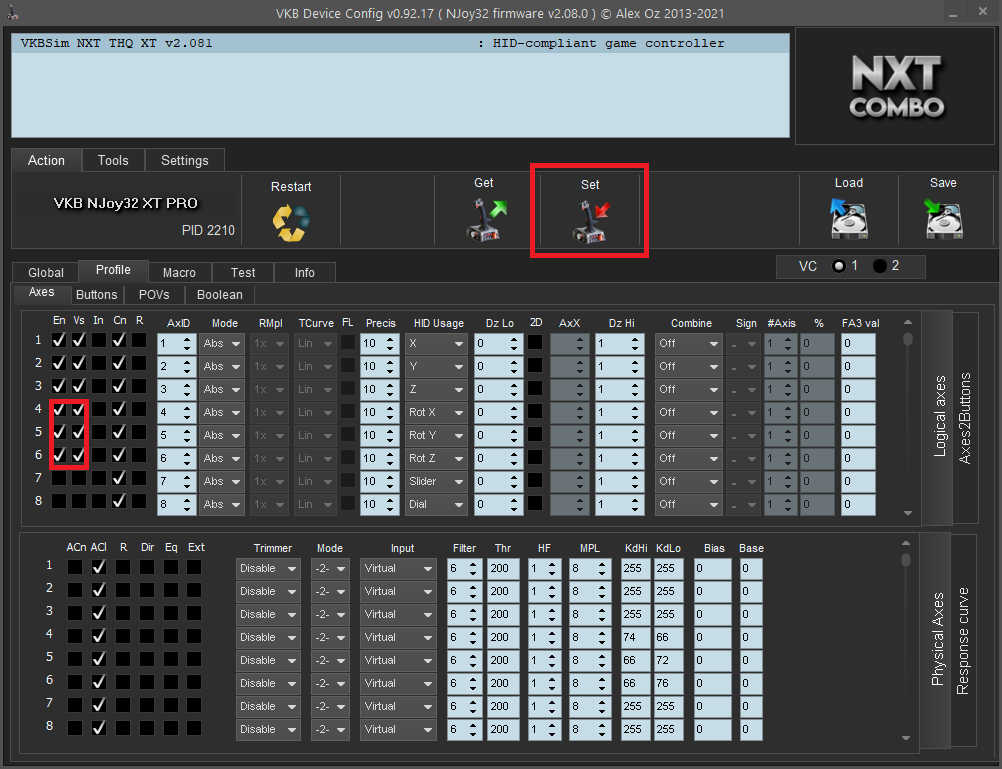Select VC radio option 1
This screenshot has height=769, width=1002.
click(839, 266)
